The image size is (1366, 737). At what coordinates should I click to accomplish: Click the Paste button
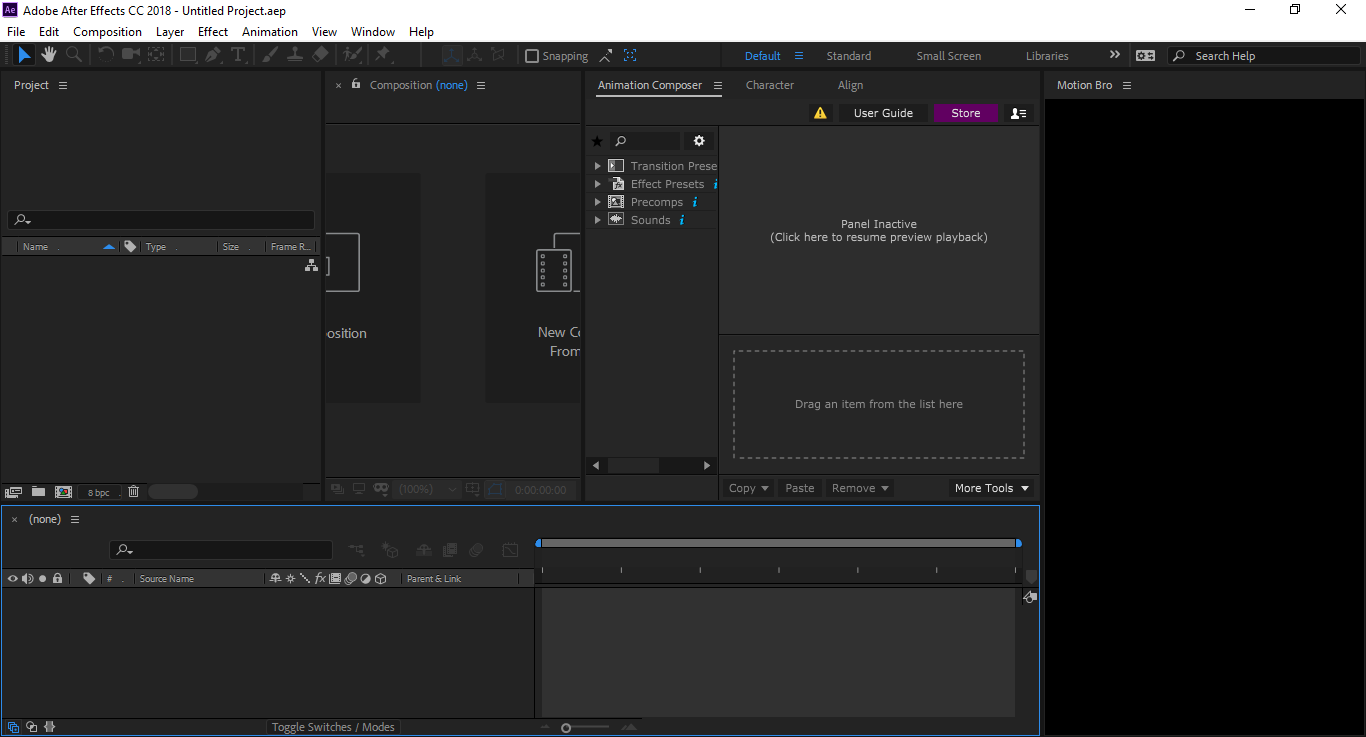800,488
